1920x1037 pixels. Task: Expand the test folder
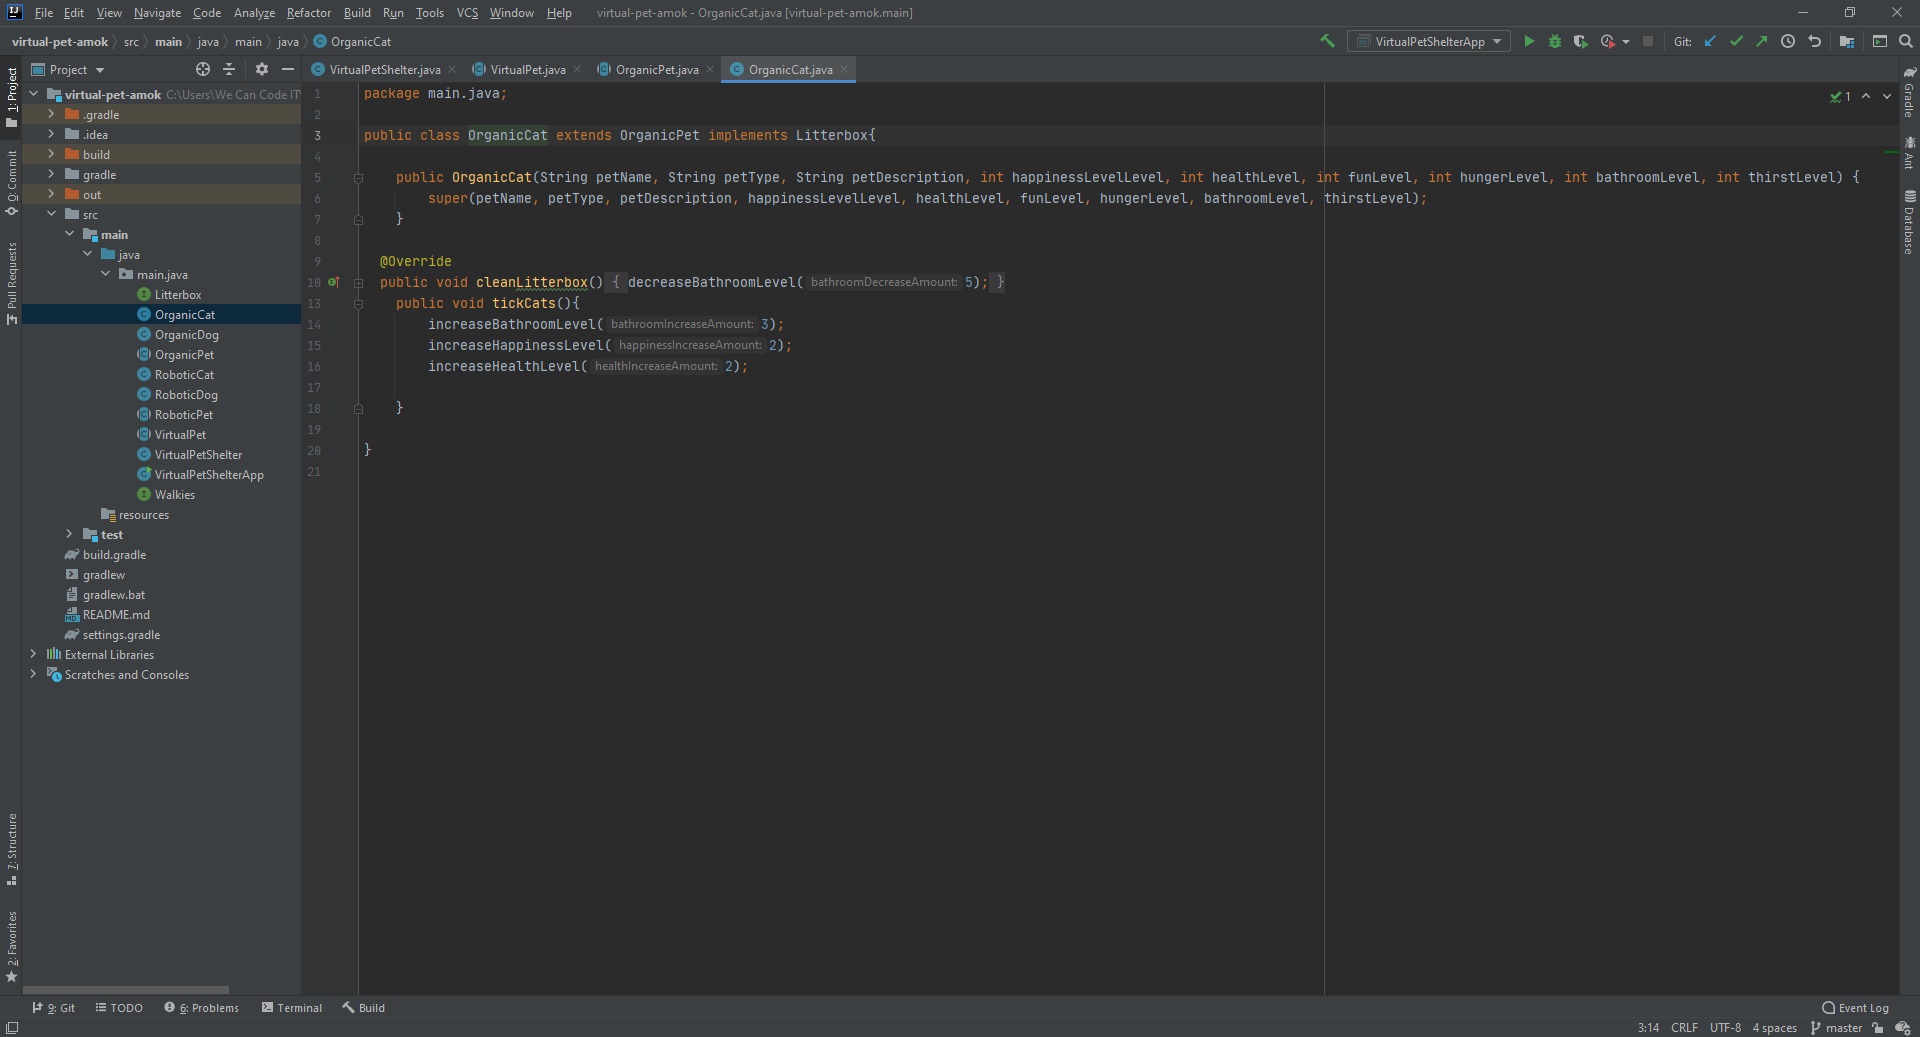(69, 534)
